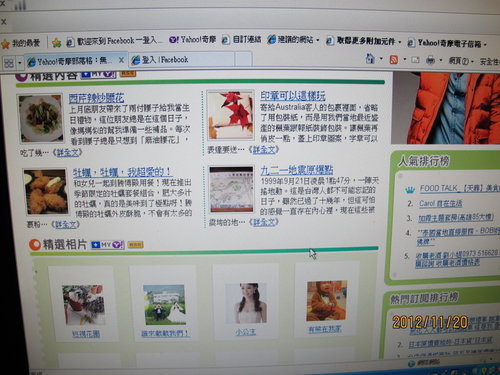Click the crown icon for first-ranked blog
Viewport: 500px width, 375px height.
[409, 190]
